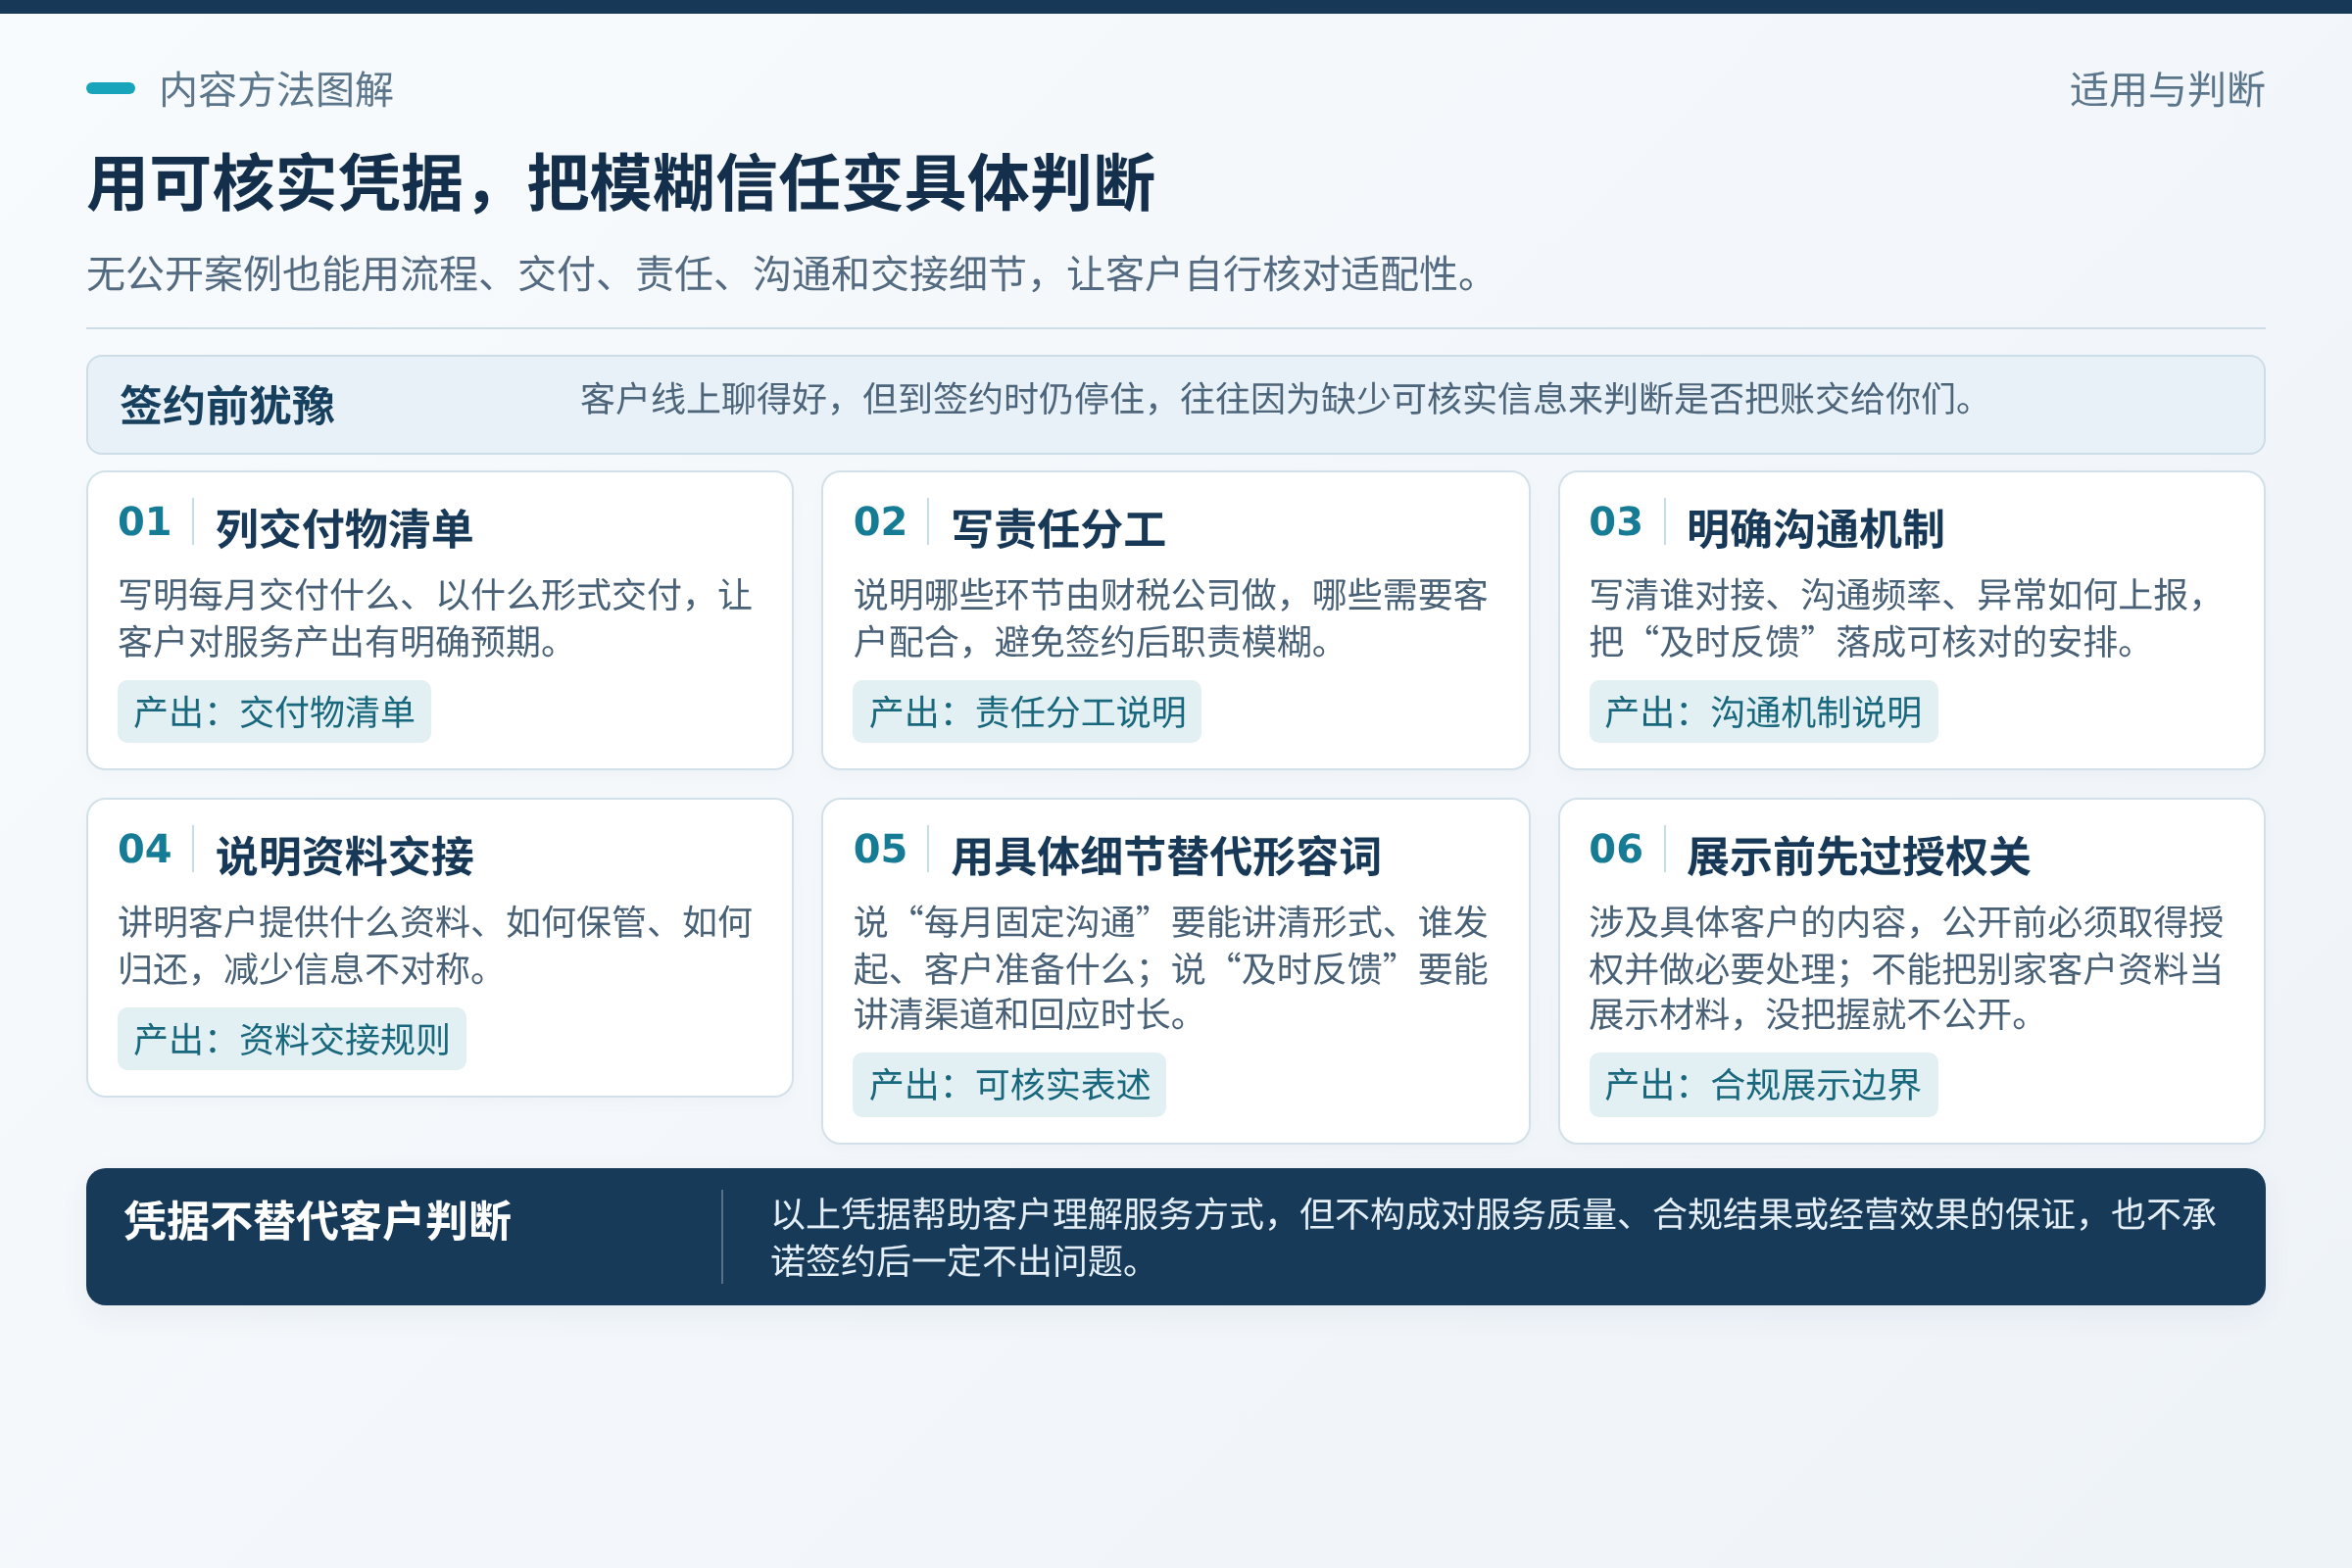Select the title "用可核实凭据，把模糊信任变具体判断"
This screenshot has height=1568, width=2352.
click(621, 184)
